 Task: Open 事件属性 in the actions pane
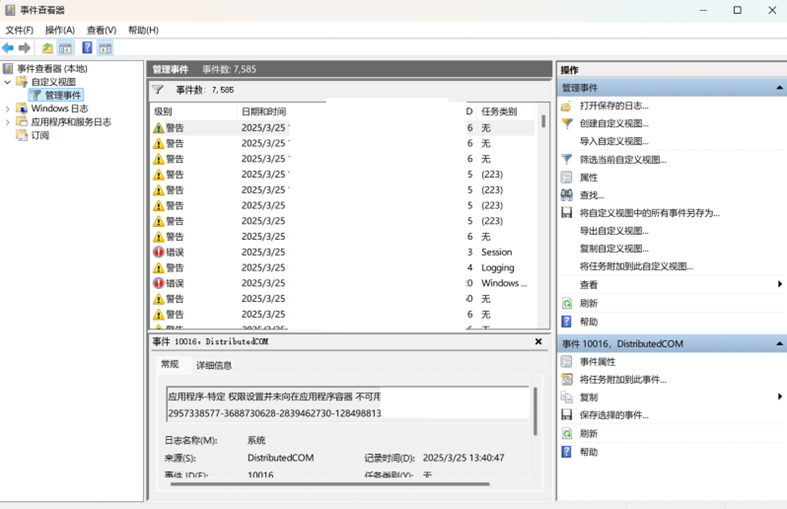coord(597,362)
